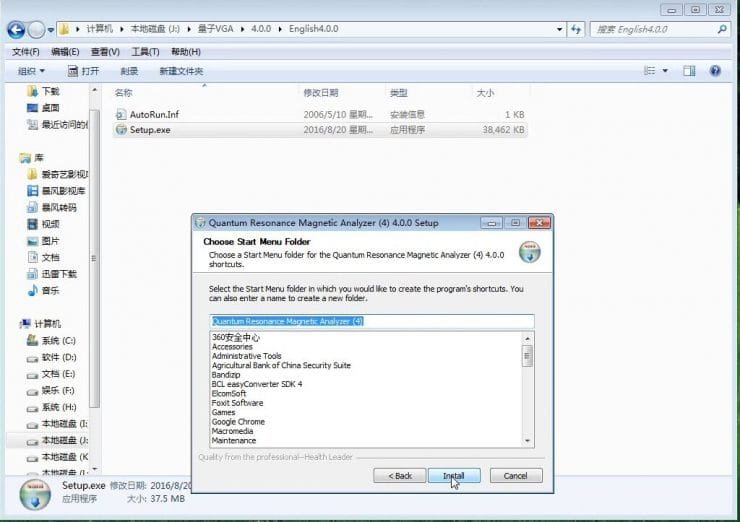Sort by 修改日期 column header
The width and height of the screenshot is (740, 522).
pyautogui.click(x=321, y=93)
